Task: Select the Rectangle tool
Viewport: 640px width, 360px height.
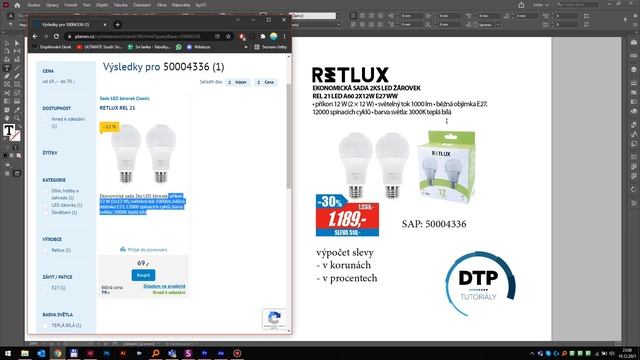Action: coord(17,84)
